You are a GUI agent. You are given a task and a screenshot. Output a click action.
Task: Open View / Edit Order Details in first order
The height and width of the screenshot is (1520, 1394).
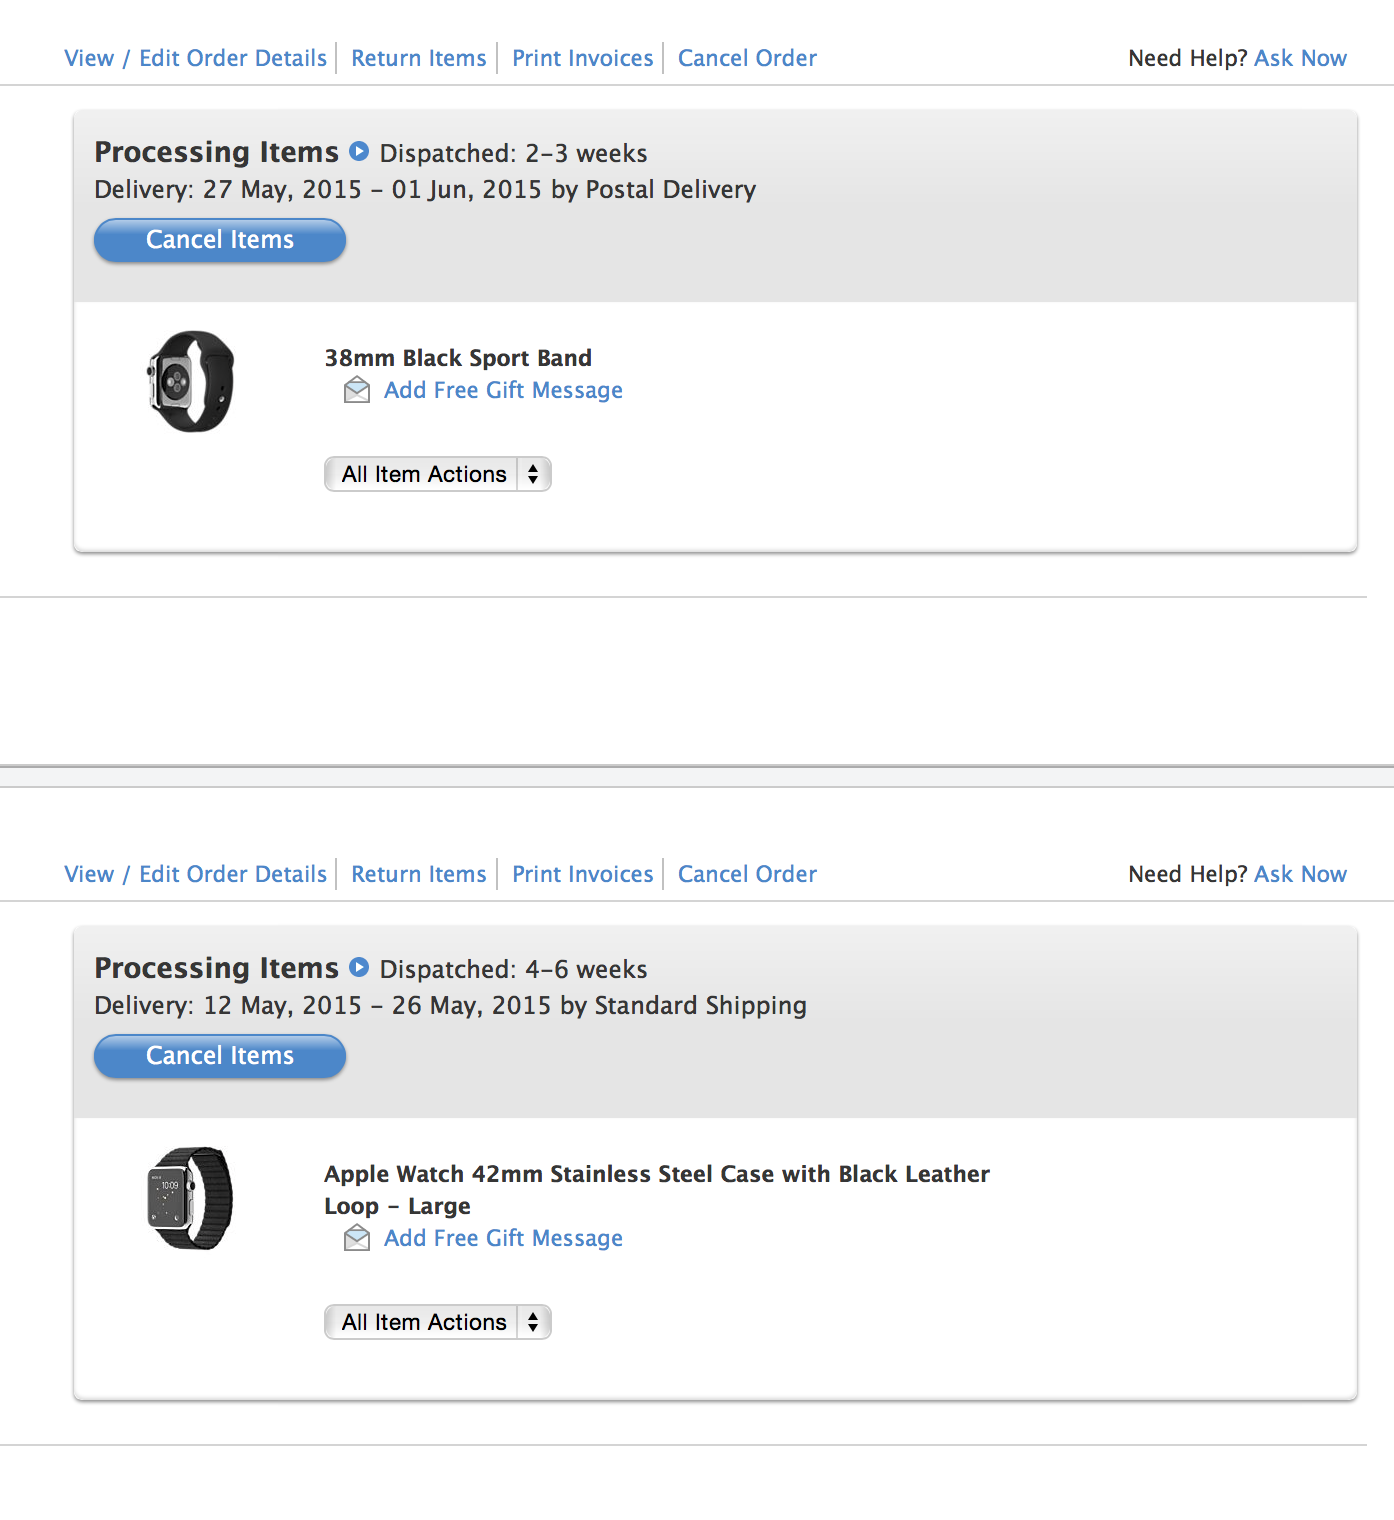pyautogui.click(x=195, y=58)
